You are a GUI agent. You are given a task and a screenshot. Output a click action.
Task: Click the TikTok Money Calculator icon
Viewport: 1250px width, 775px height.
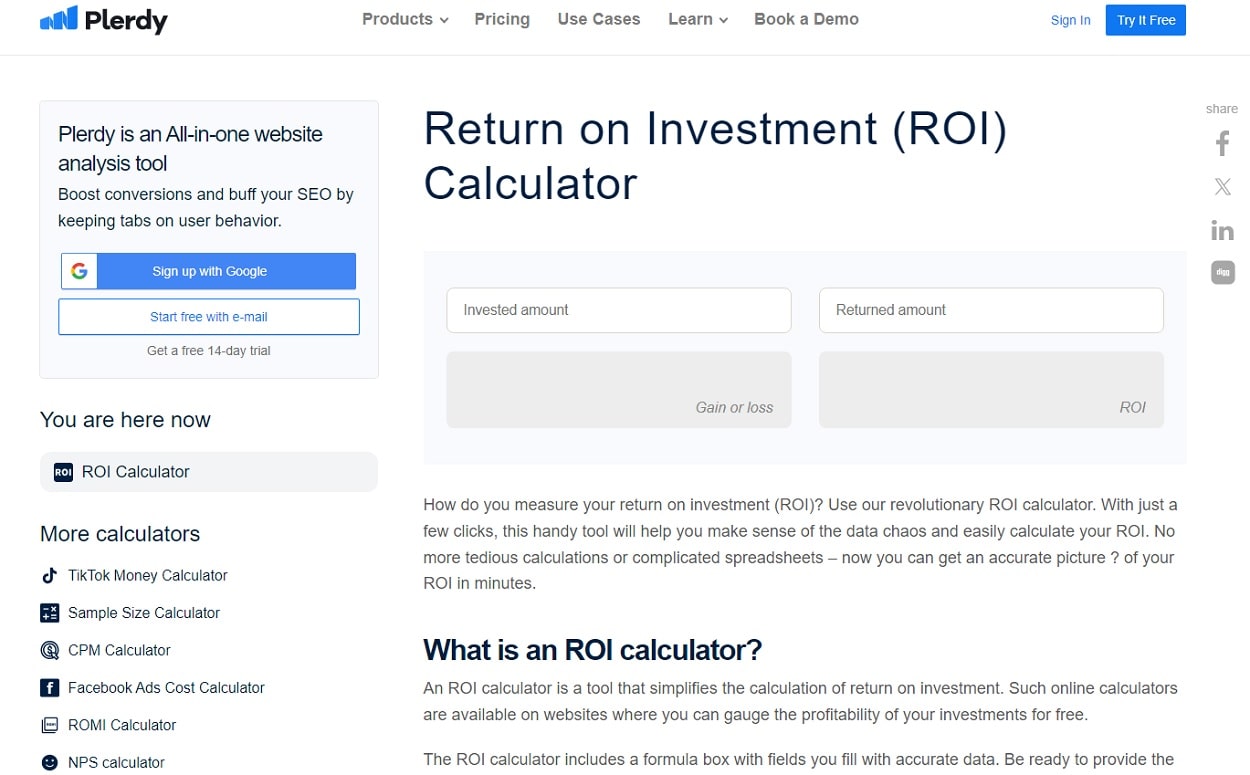coord(49,575)
